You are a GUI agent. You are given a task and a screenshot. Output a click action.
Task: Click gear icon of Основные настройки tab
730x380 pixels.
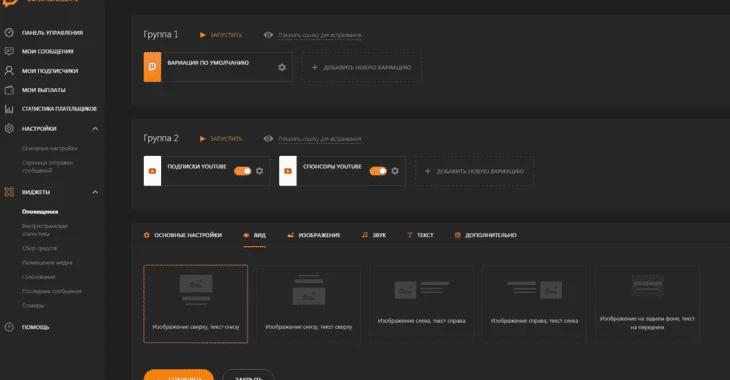click(x=147, y=235)
